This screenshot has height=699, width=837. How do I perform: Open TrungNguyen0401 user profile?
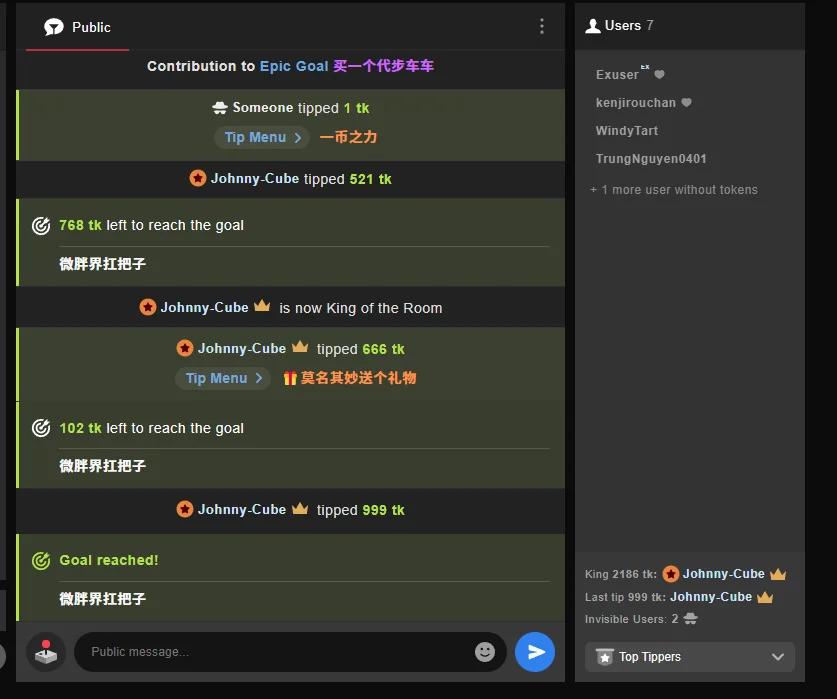pos(651,159)
